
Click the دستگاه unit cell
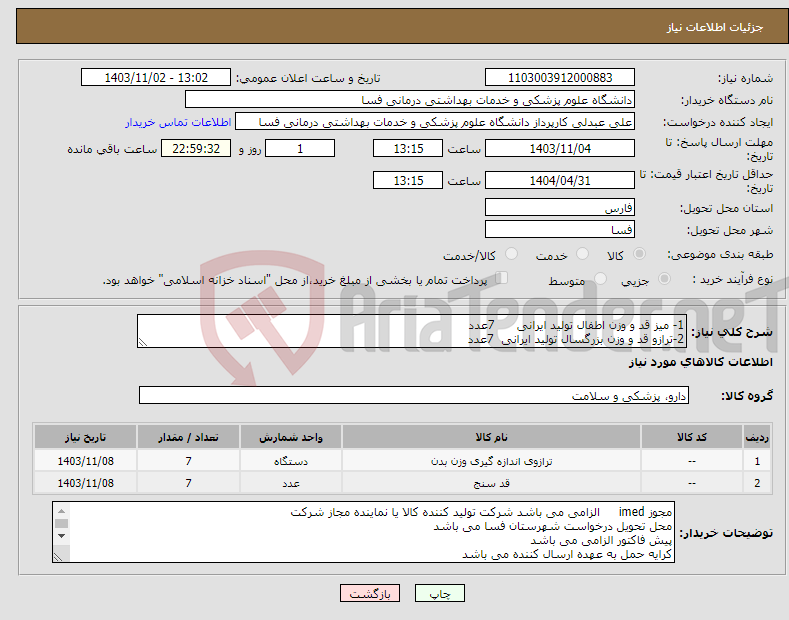point(291,461)
